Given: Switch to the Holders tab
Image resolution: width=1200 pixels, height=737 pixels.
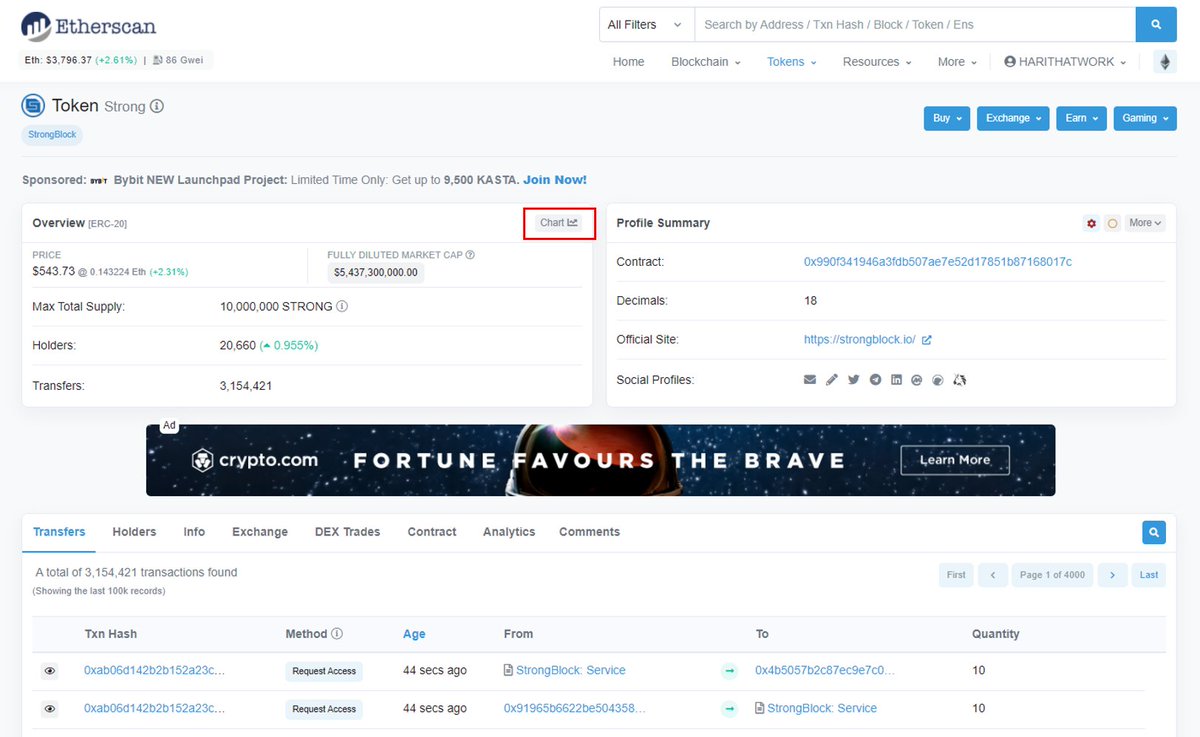Looking at the screenshot, I should pyautogui.click(x=134, y=532).
